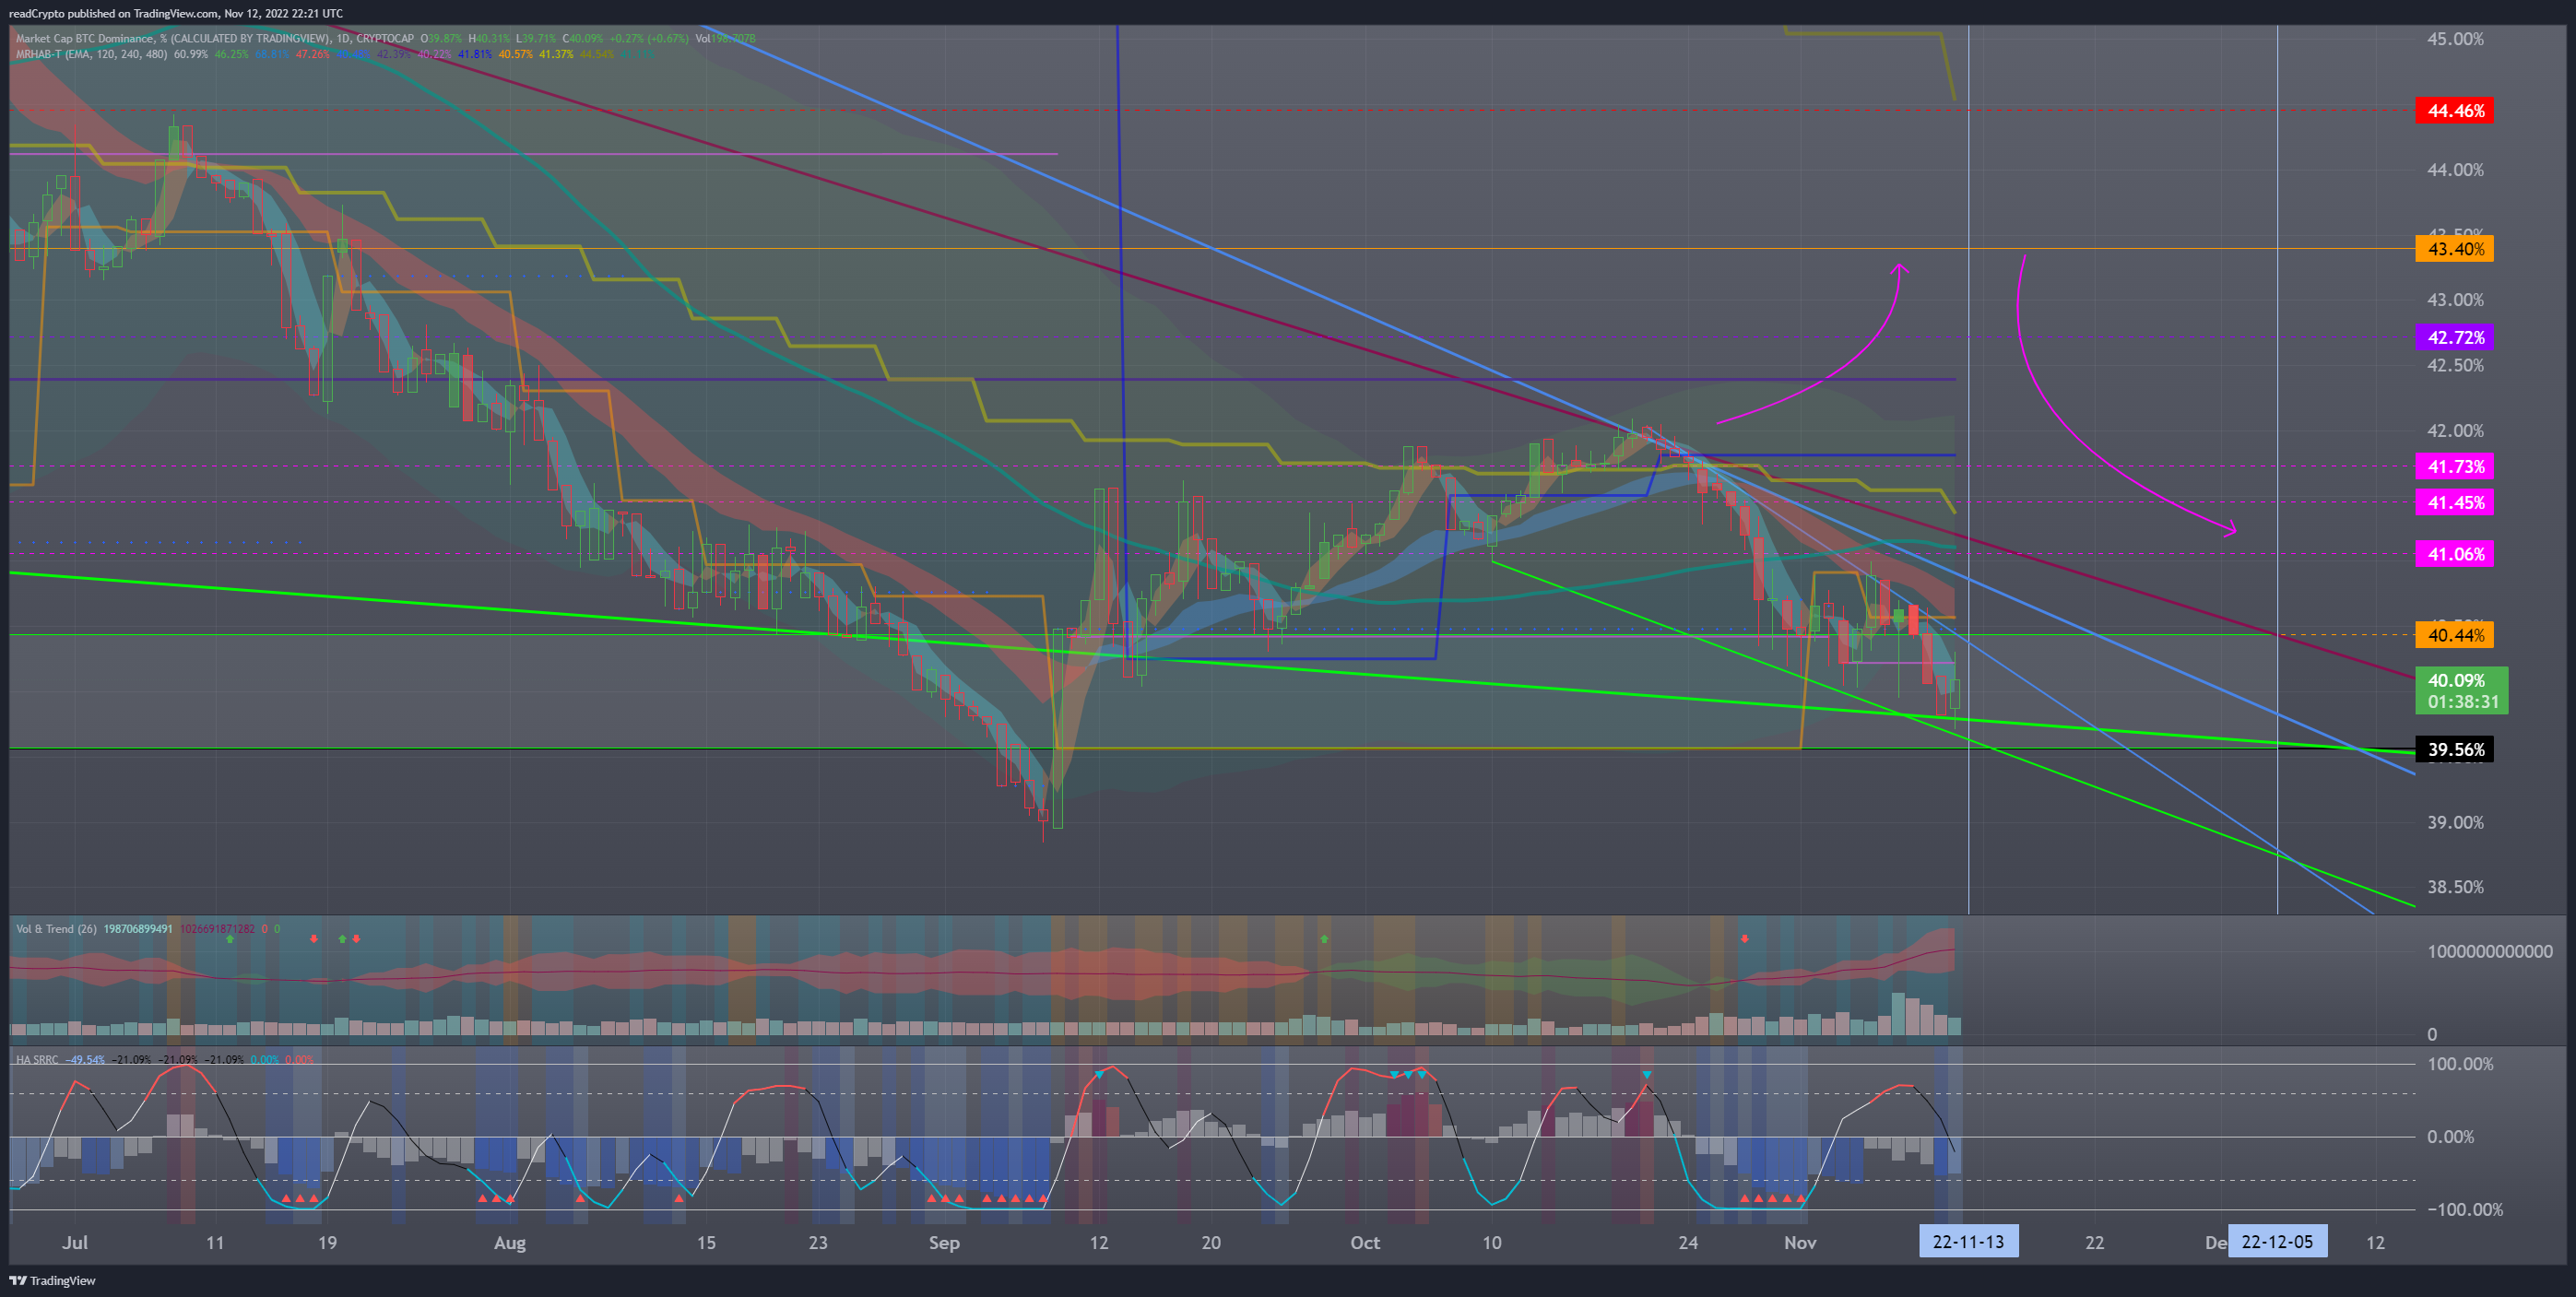
Task: Click the 0.00% oscillator axis value
Action: [2450, 1136]
